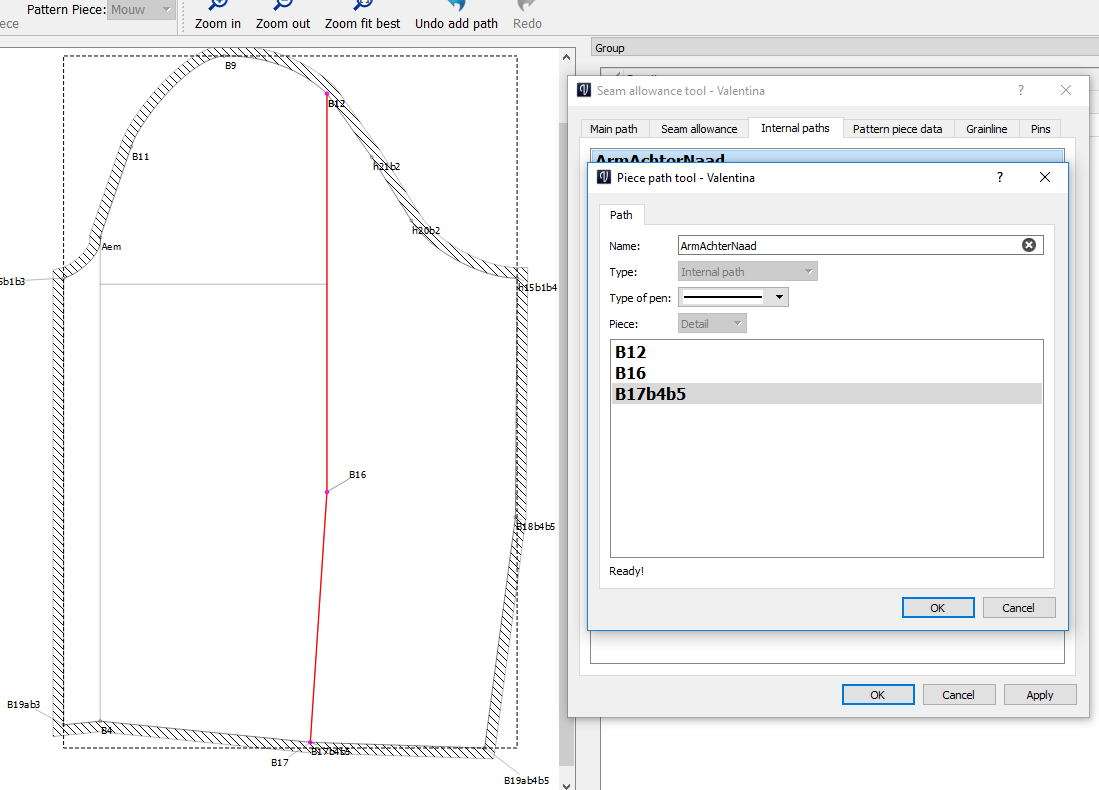This screenshot has width=1099, height=790.
Task: Clear the Name field with X icon
Action: [x=1028, y=245]
